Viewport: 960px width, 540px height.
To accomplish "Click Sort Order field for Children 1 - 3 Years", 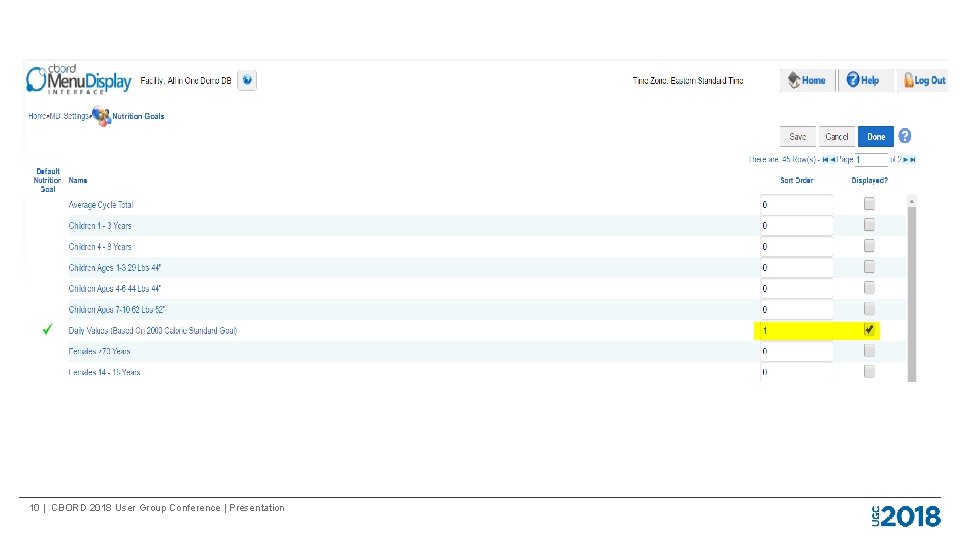I will [x=797, y=225].
